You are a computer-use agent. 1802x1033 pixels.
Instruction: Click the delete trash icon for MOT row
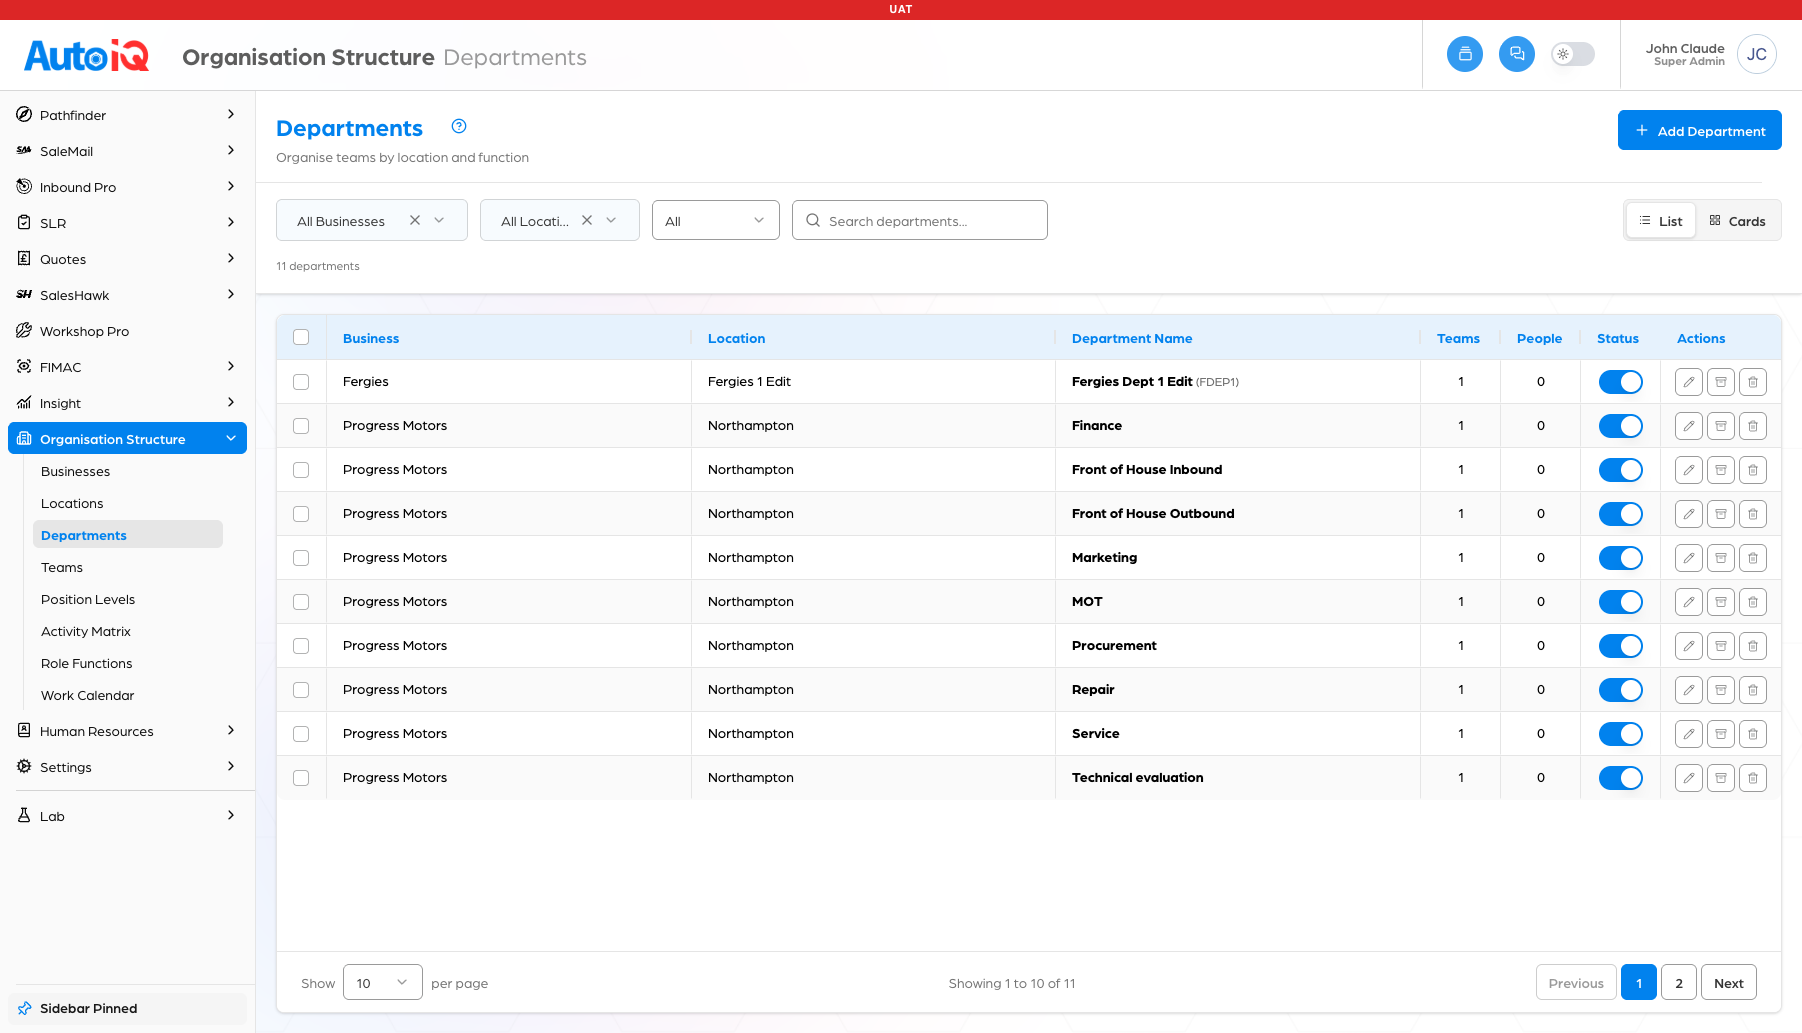pos(1753,602)
